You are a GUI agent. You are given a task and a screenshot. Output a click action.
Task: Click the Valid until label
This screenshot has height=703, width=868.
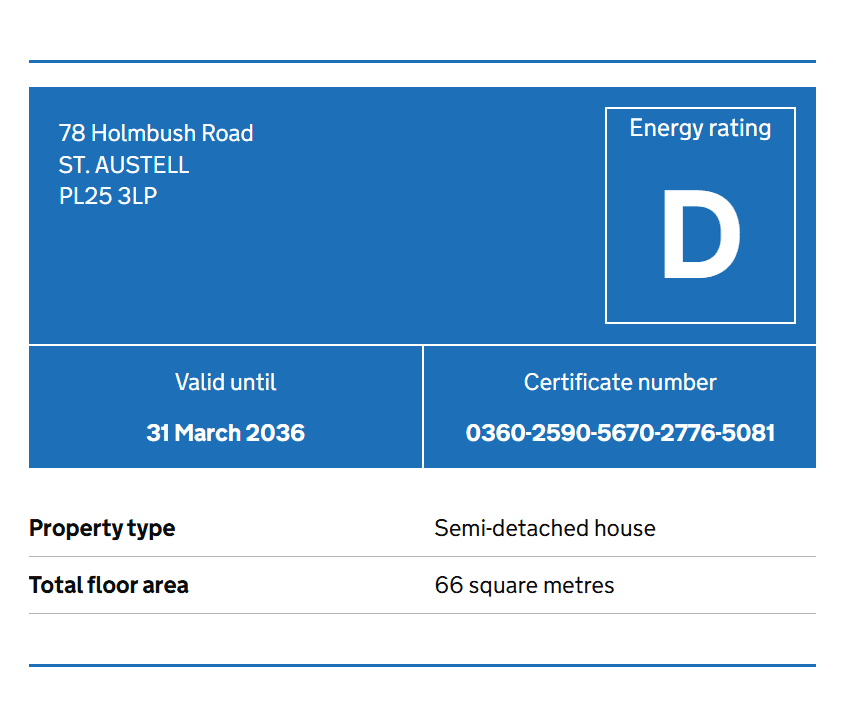[225, 382]
